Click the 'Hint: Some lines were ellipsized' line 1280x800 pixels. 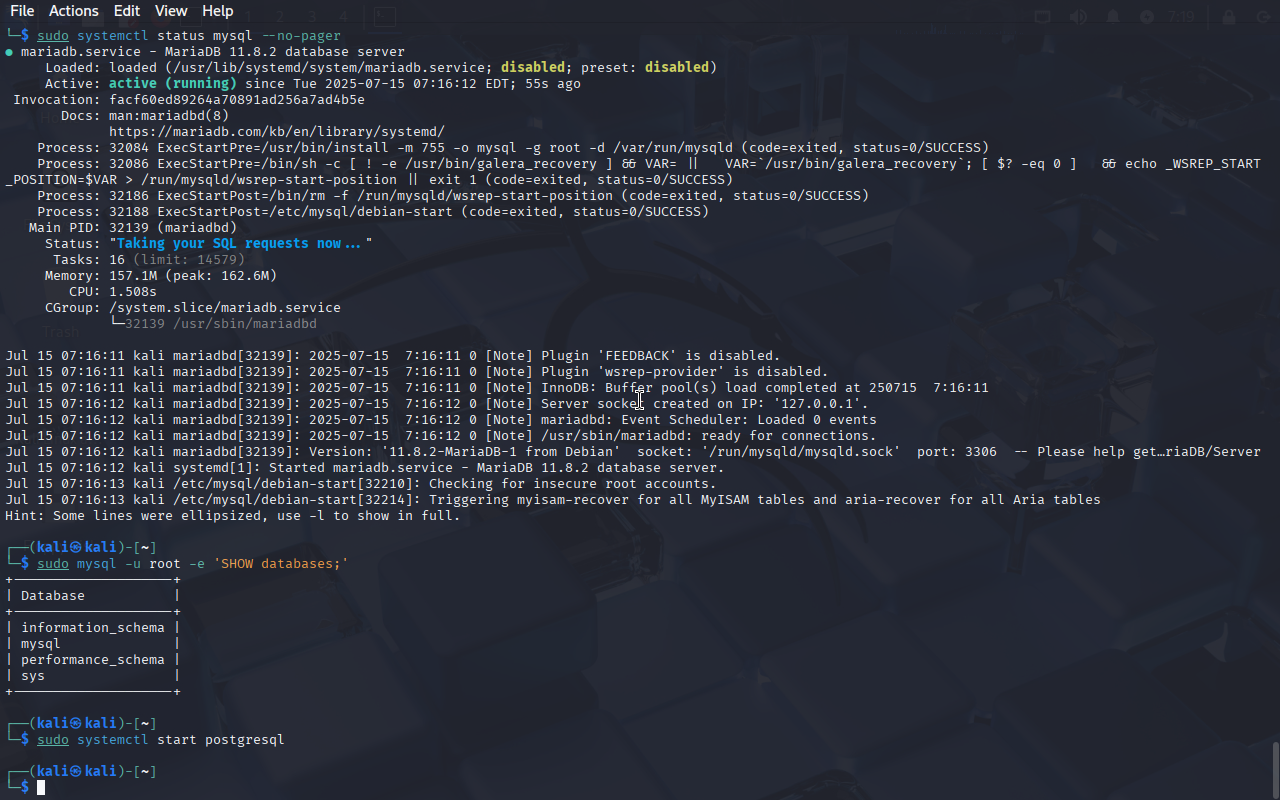pyautogui.click(x=233, y=516)
